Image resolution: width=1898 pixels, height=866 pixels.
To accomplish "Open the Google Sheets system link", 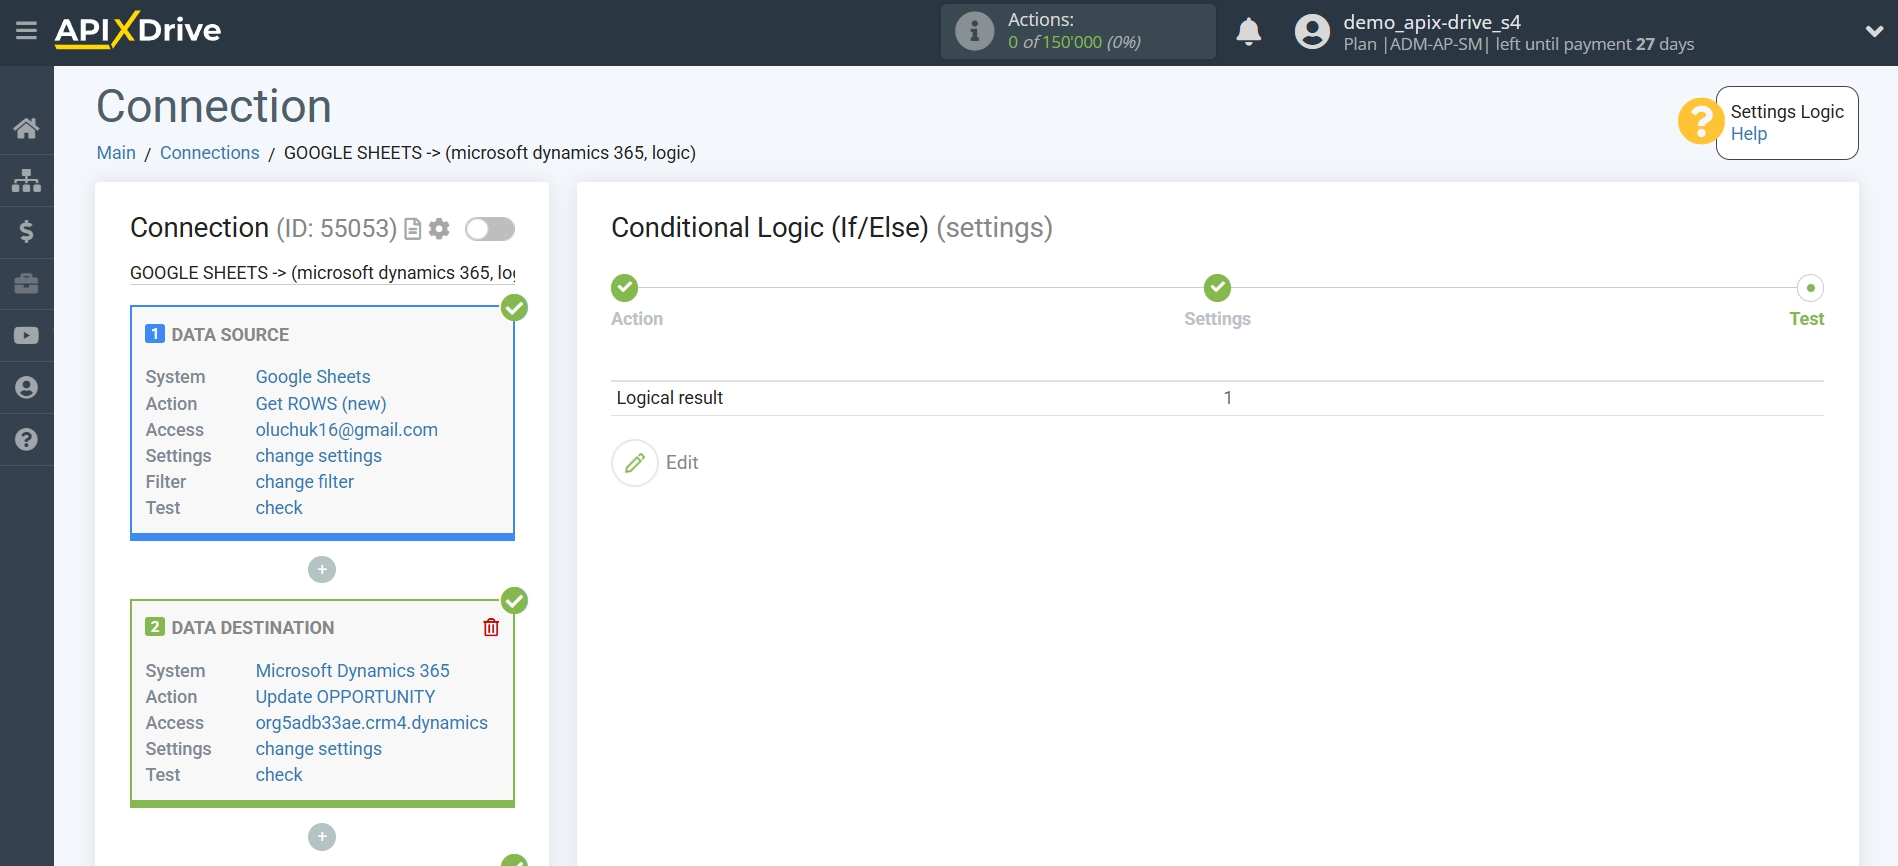I will [313, 377].
